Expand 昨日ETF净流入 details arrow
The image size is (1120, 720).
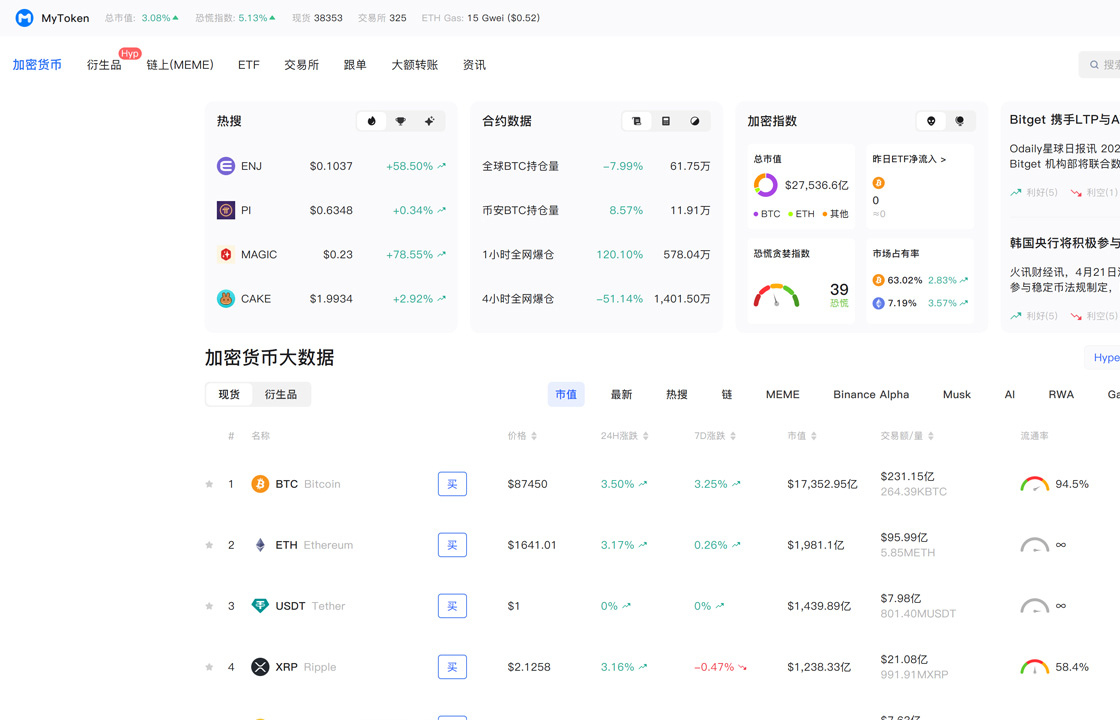pyautogui.click(x=943, y=160)
